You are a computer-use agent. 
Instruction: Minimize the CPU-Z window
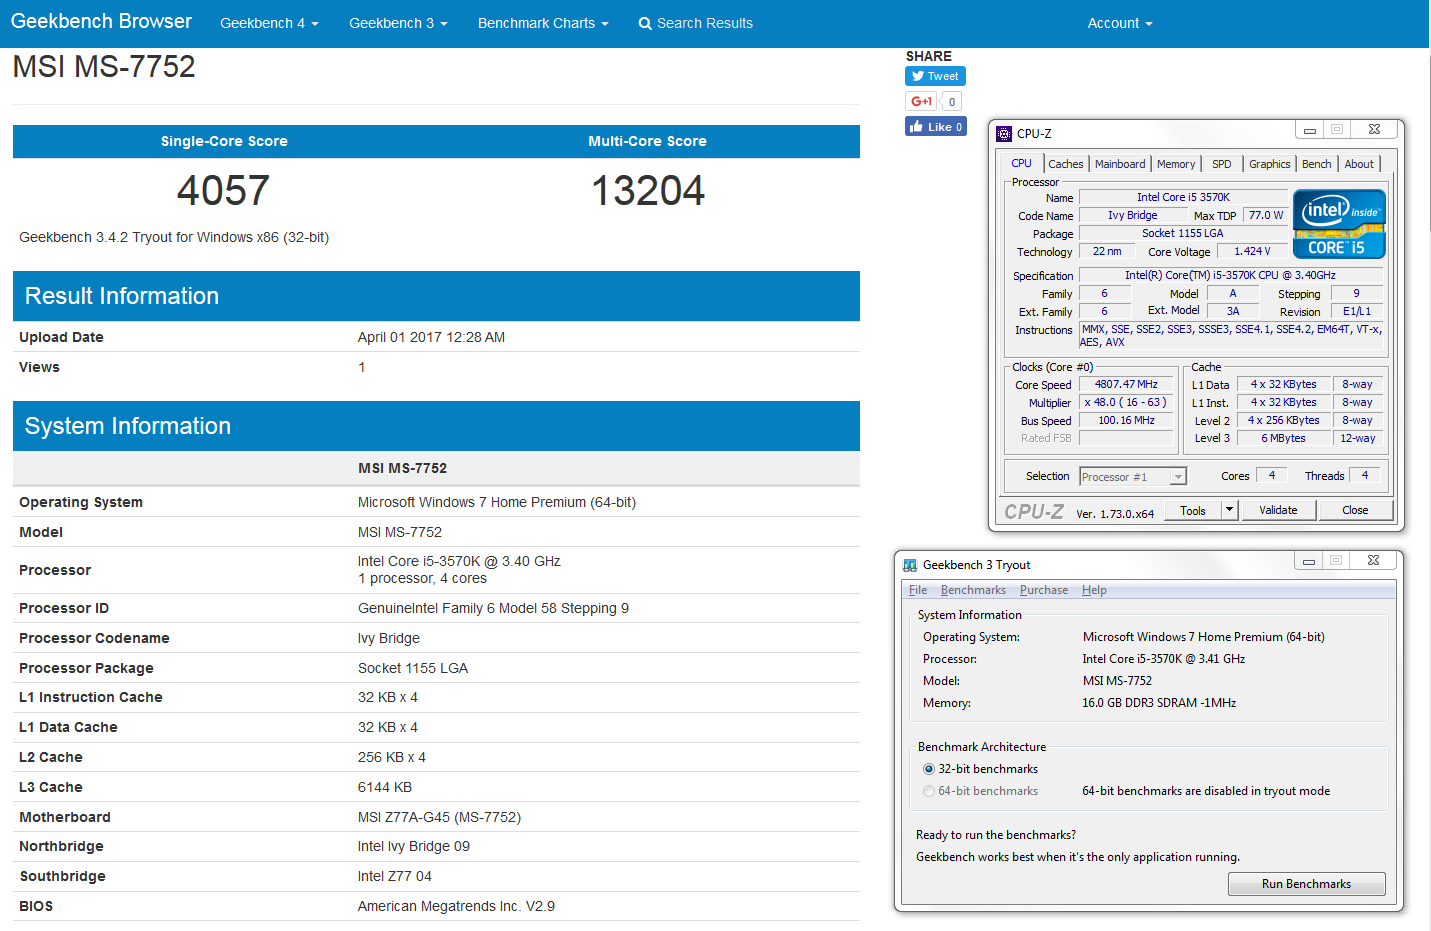(x=1308, y=129)
